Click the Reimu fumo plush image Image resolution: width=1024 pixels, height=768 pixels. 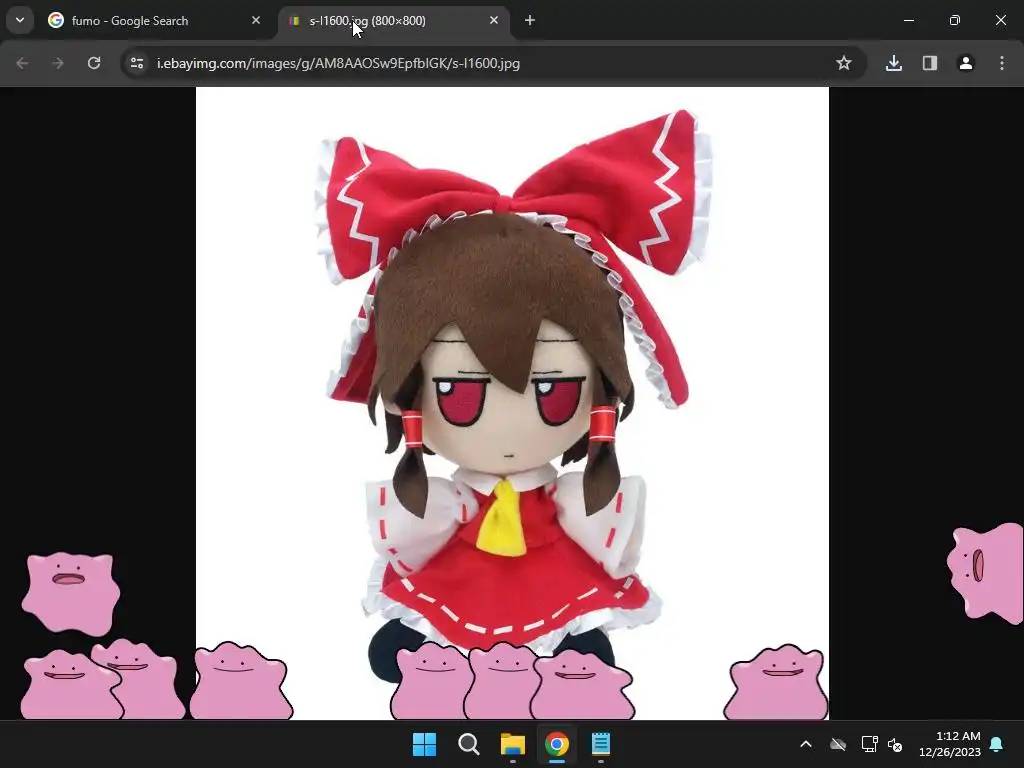pos(512,403)
